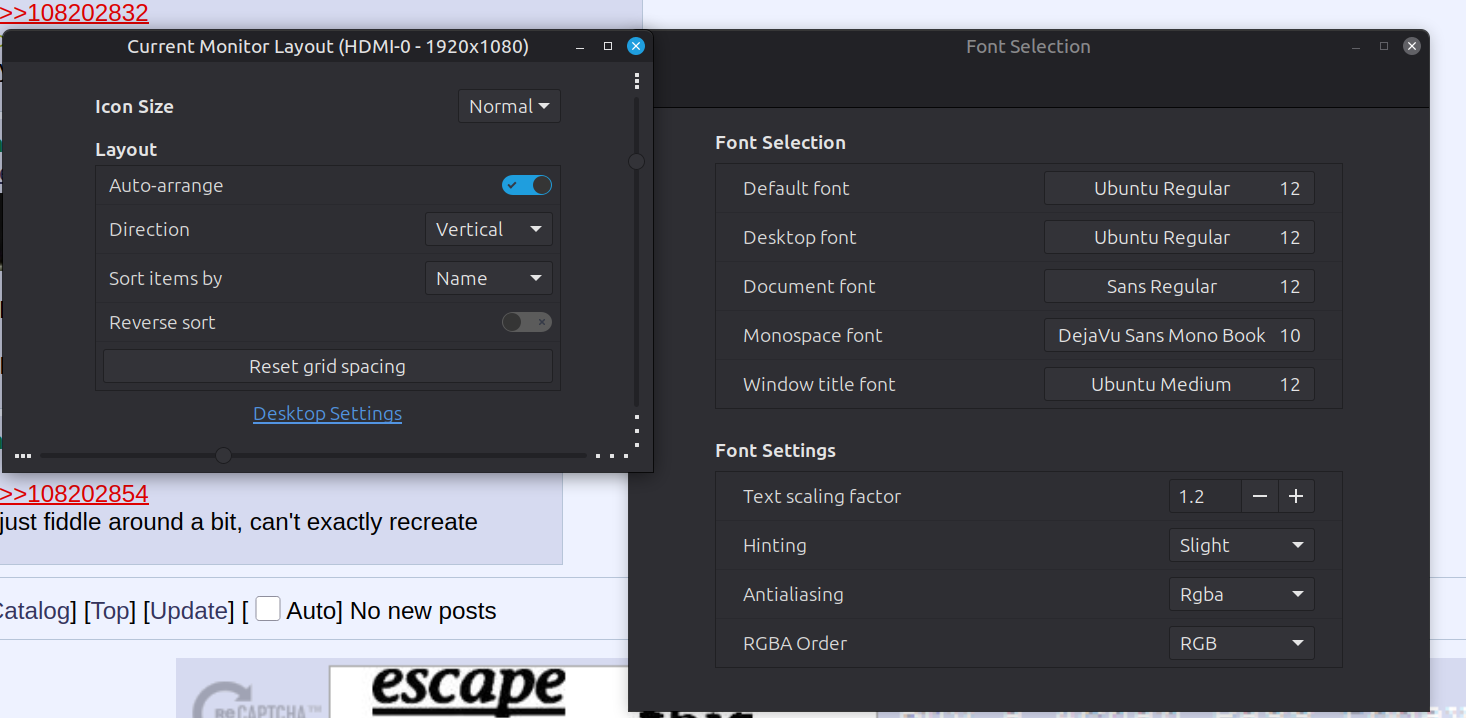The width and height of the screenshot is (1466, 718).
Task: Toggle the Auto-arrange switch off
Action: point(527,185)
